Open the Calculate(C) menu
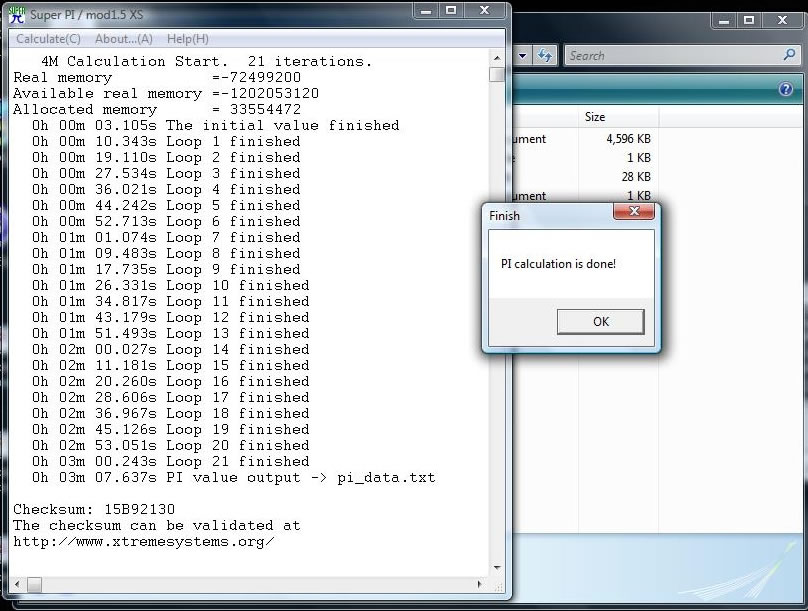 48,39
